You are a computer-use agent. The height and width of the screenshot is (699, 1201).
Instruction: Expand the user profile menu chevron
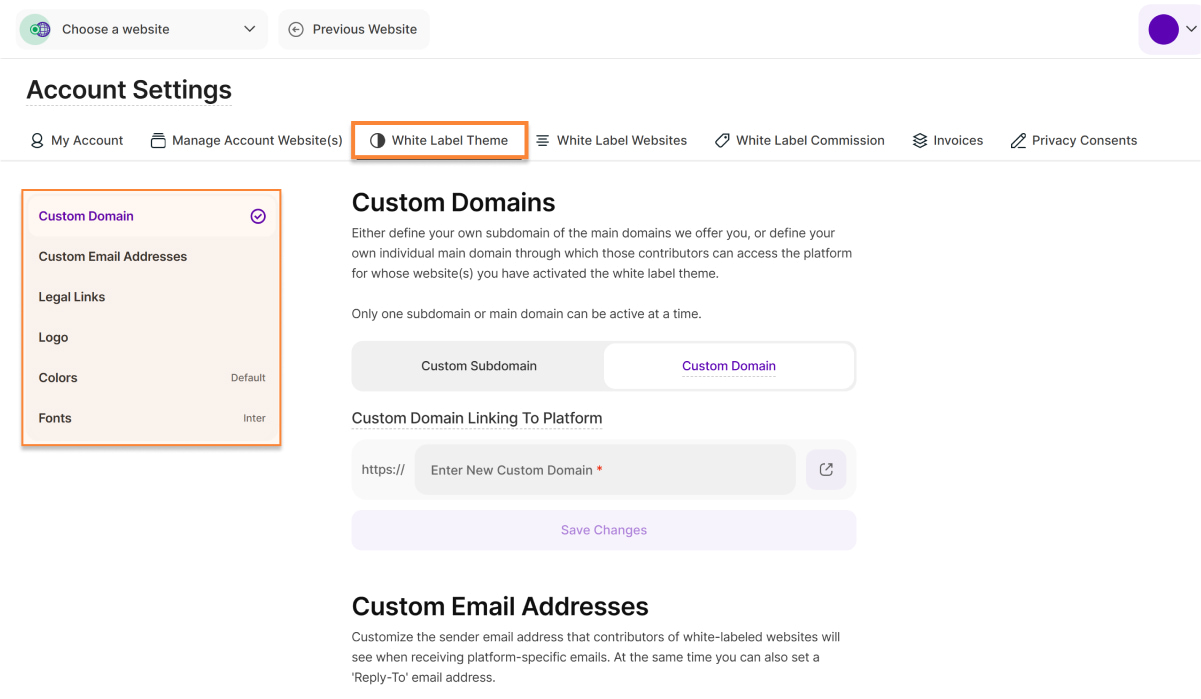pyautogui.click(x=1191, y=29)
